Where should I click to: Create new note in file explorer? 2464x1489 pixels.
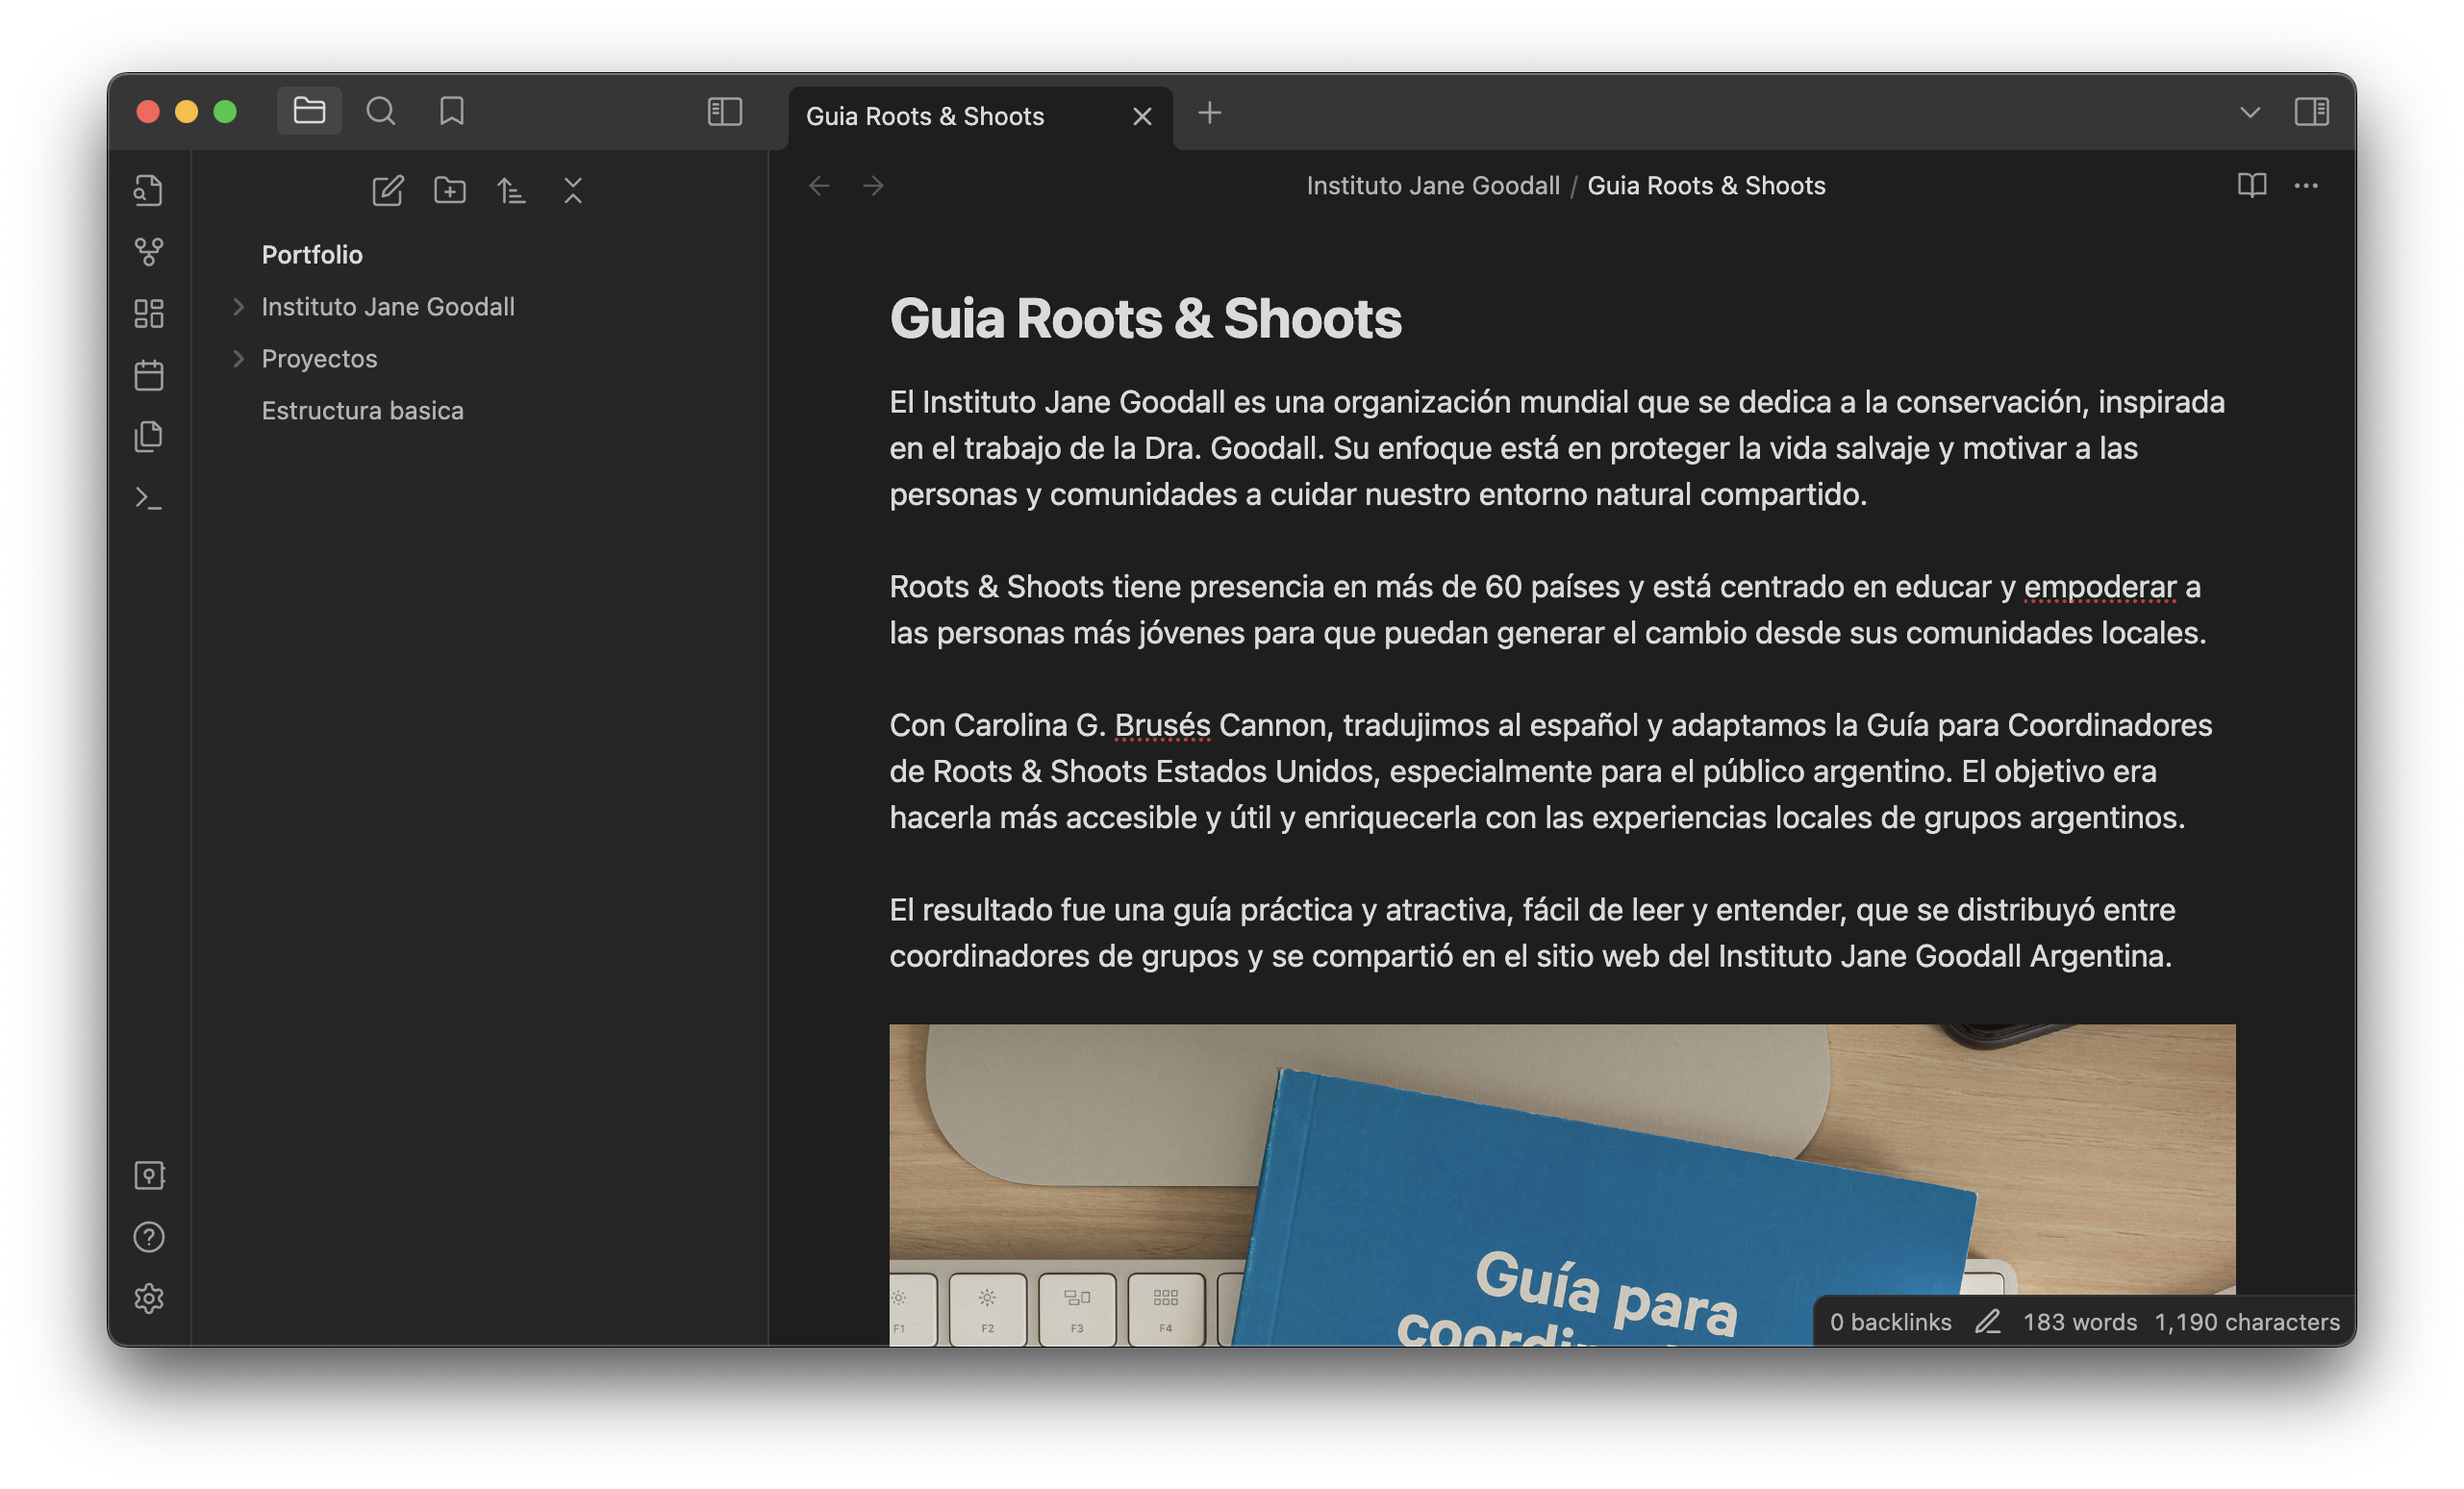coord(387,190)
